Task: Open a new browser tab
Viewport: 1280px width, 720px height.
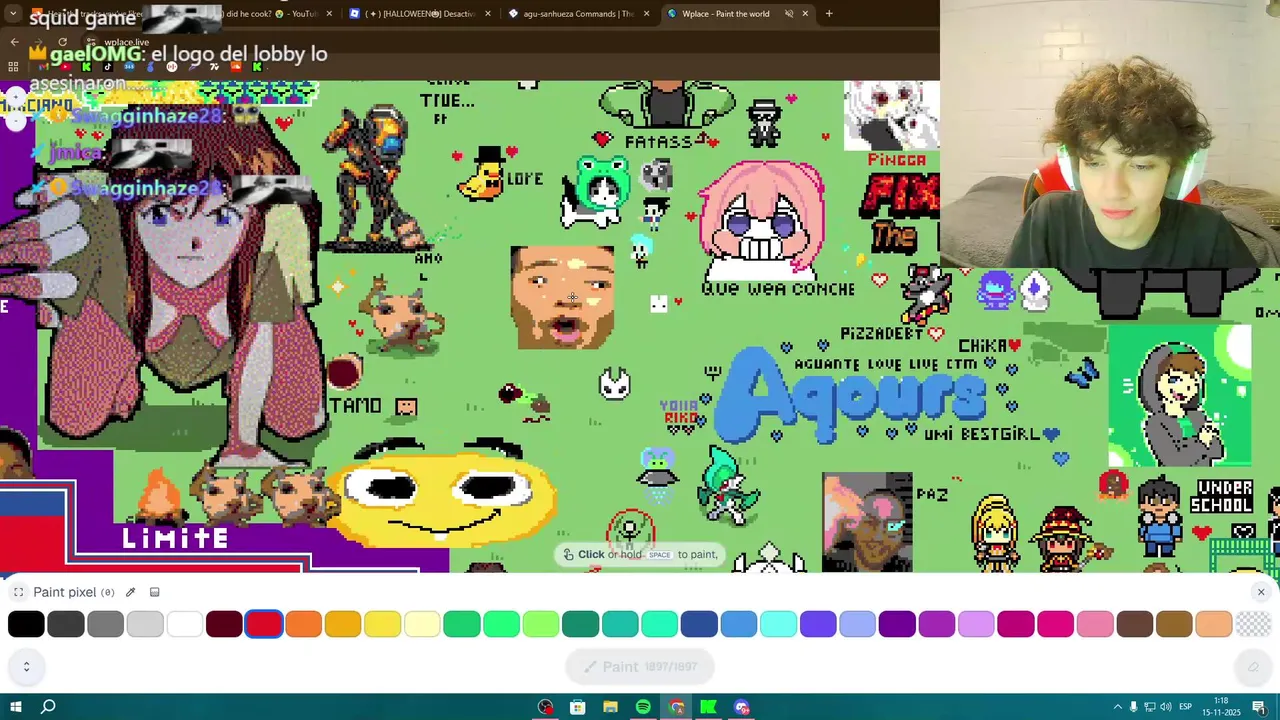Action: [x=829, y=14]
